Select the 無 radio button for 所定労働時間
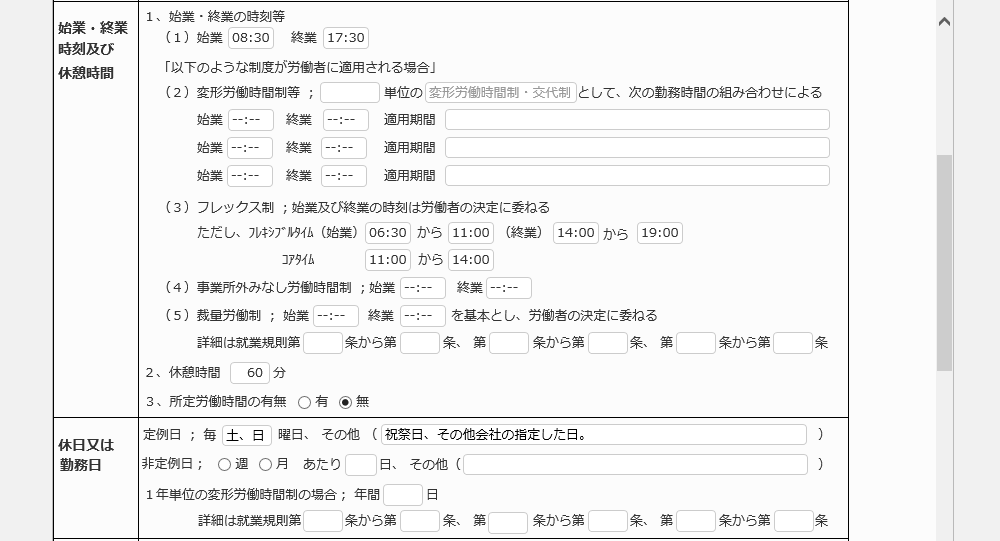Screen dimensions: 1000x541 346,402
